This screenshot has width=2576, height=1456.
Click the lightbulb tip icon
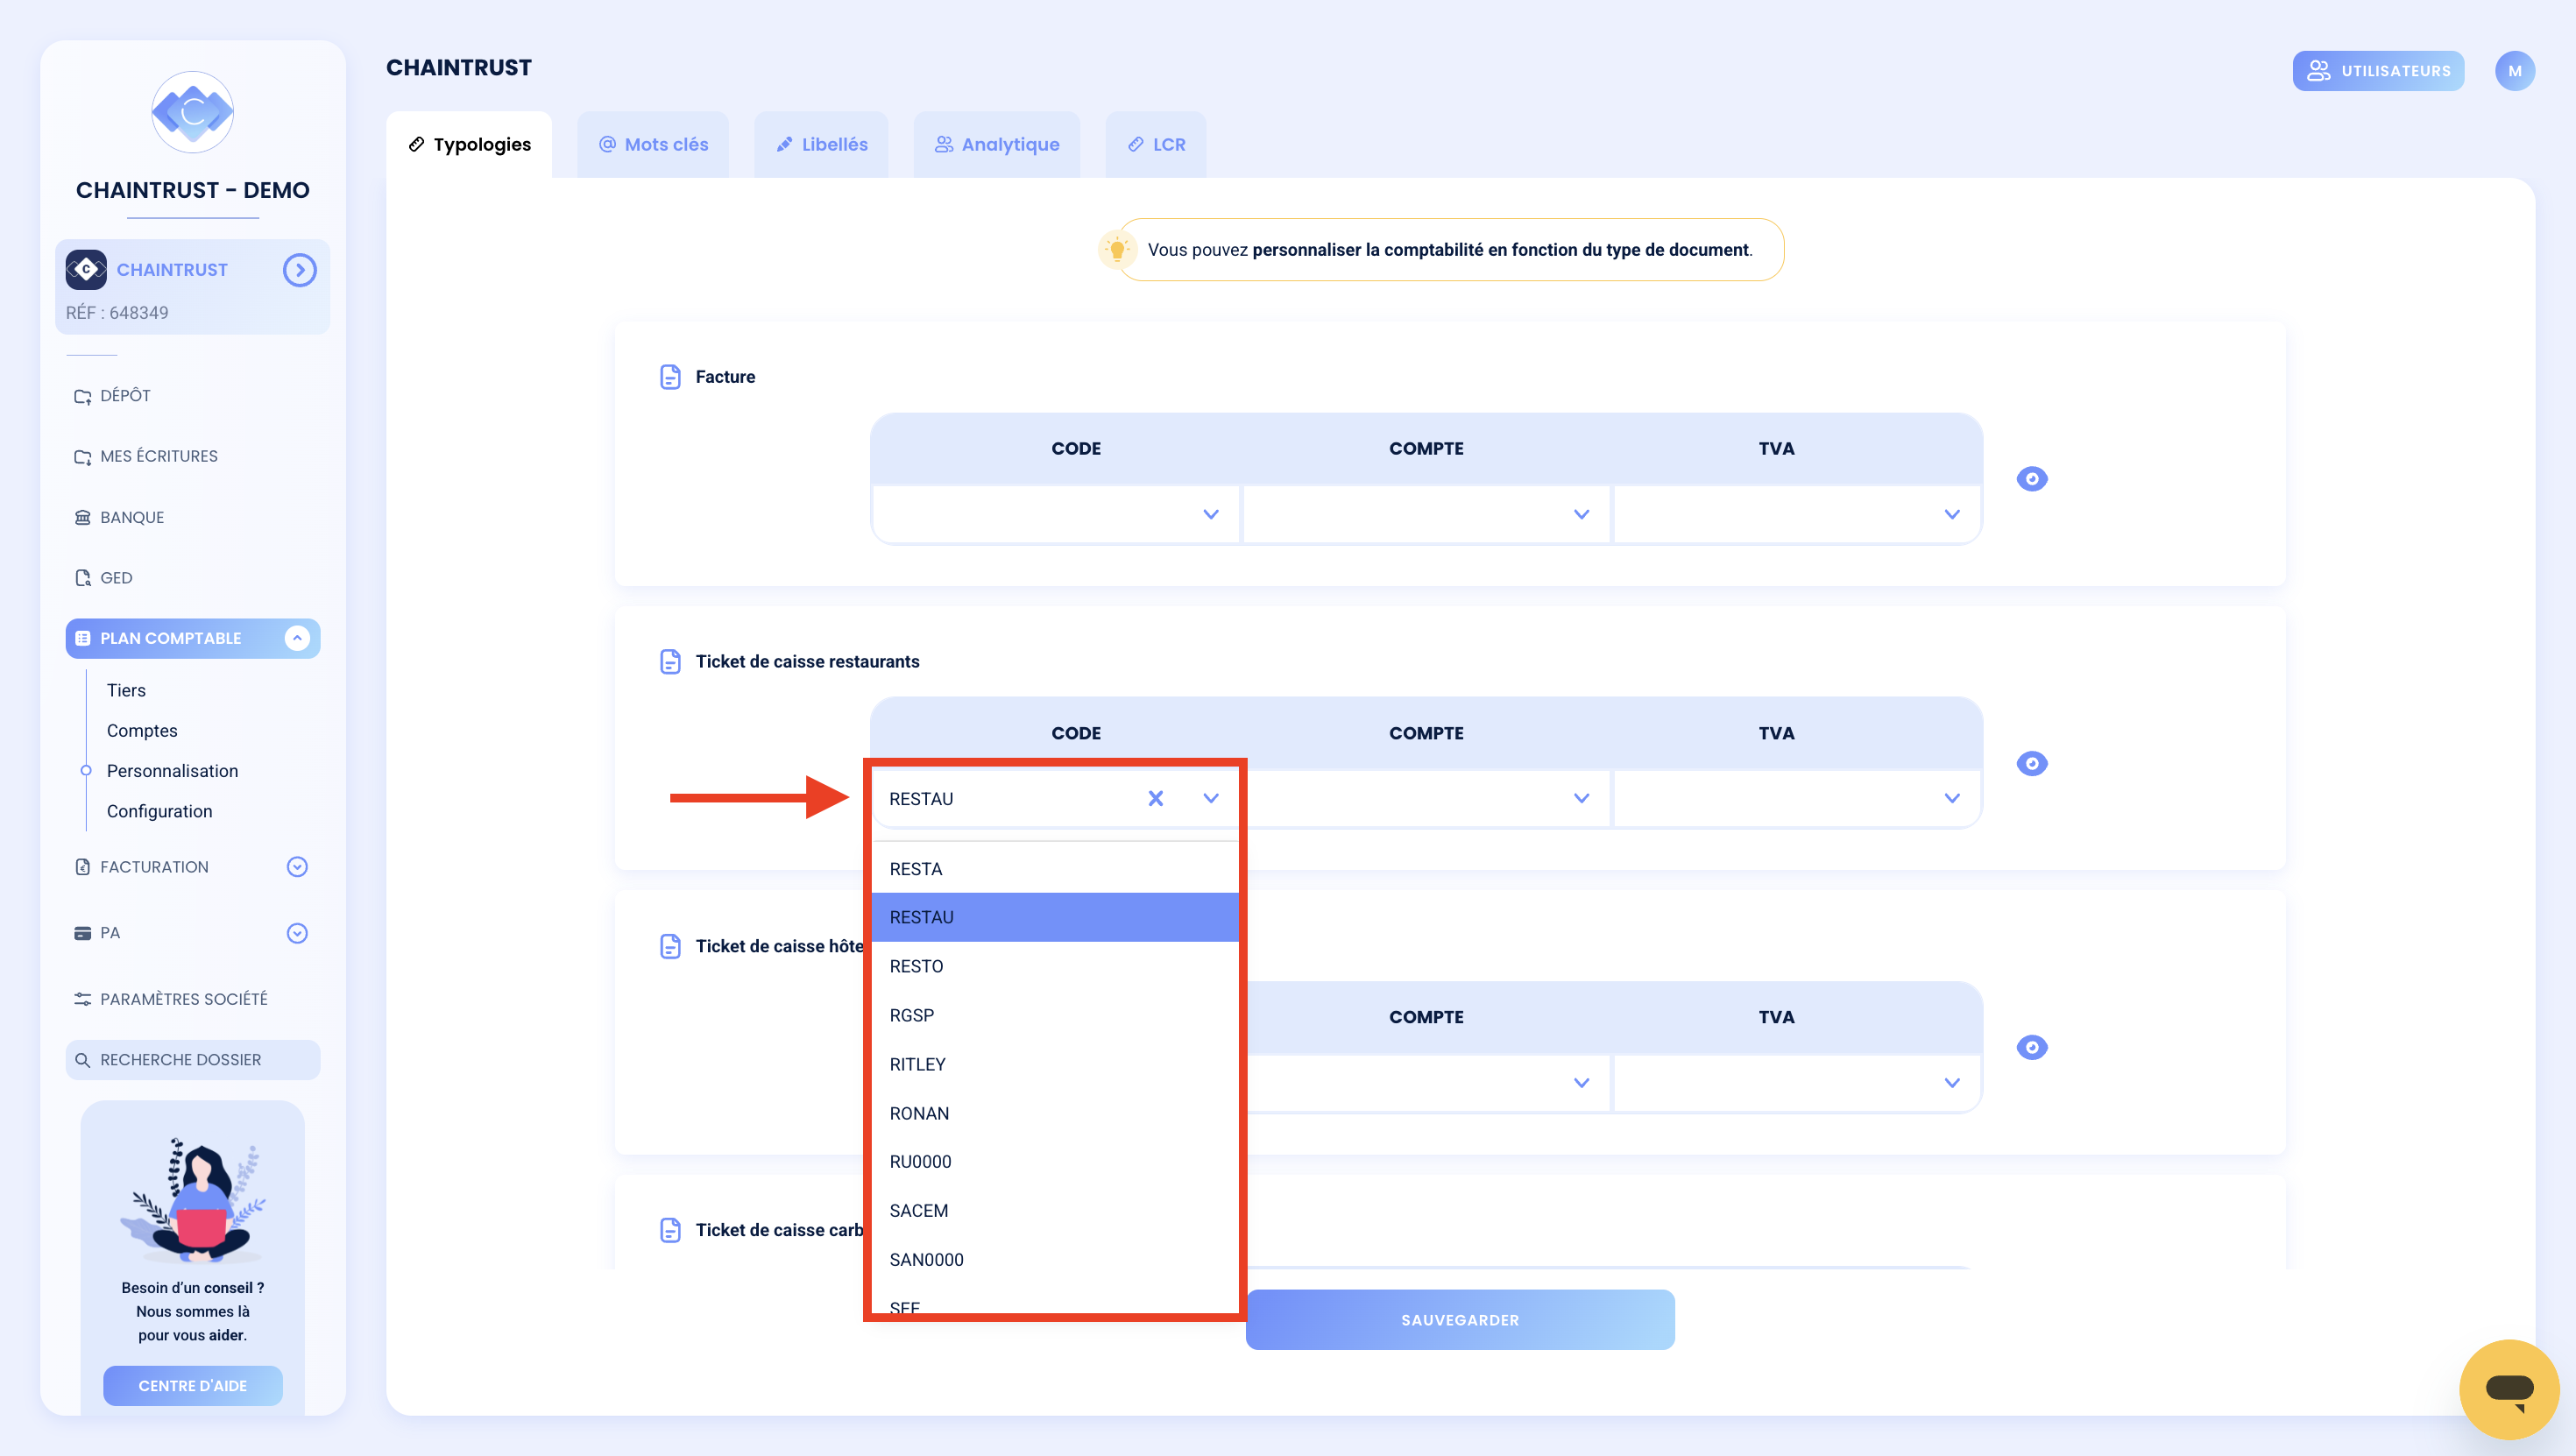[1117, 249]
